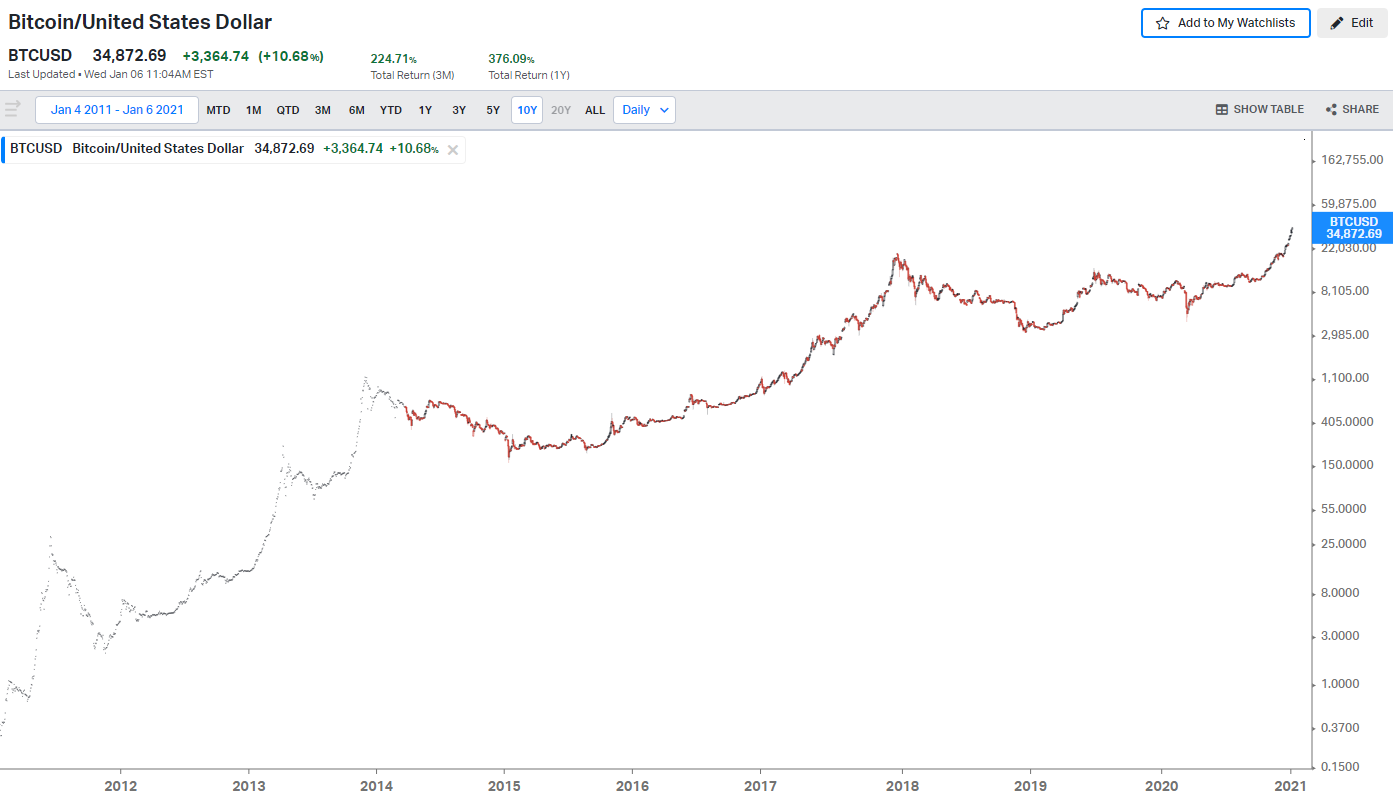Open the chart tools arrow icon left of date range

coord(13,109)
